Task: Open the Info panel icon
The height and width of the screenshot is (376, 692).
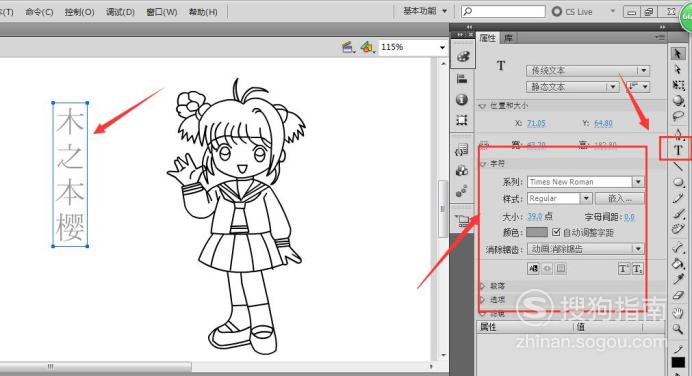Action: point(462,100)
